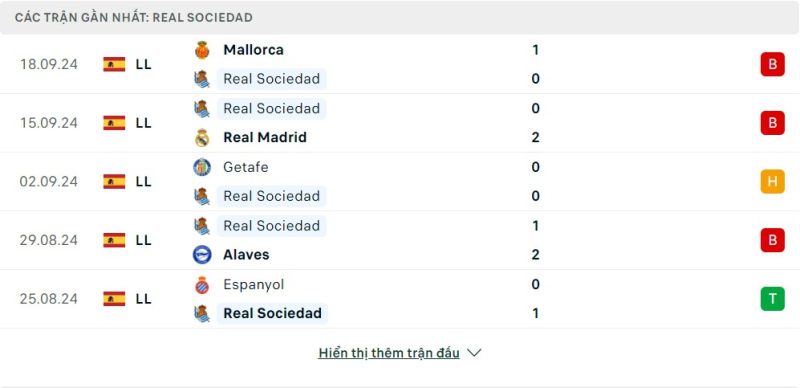Click Spain flag in 18.09.24 row
The image size is (800, 388).
pyautogui.click(x=114, y=64)
